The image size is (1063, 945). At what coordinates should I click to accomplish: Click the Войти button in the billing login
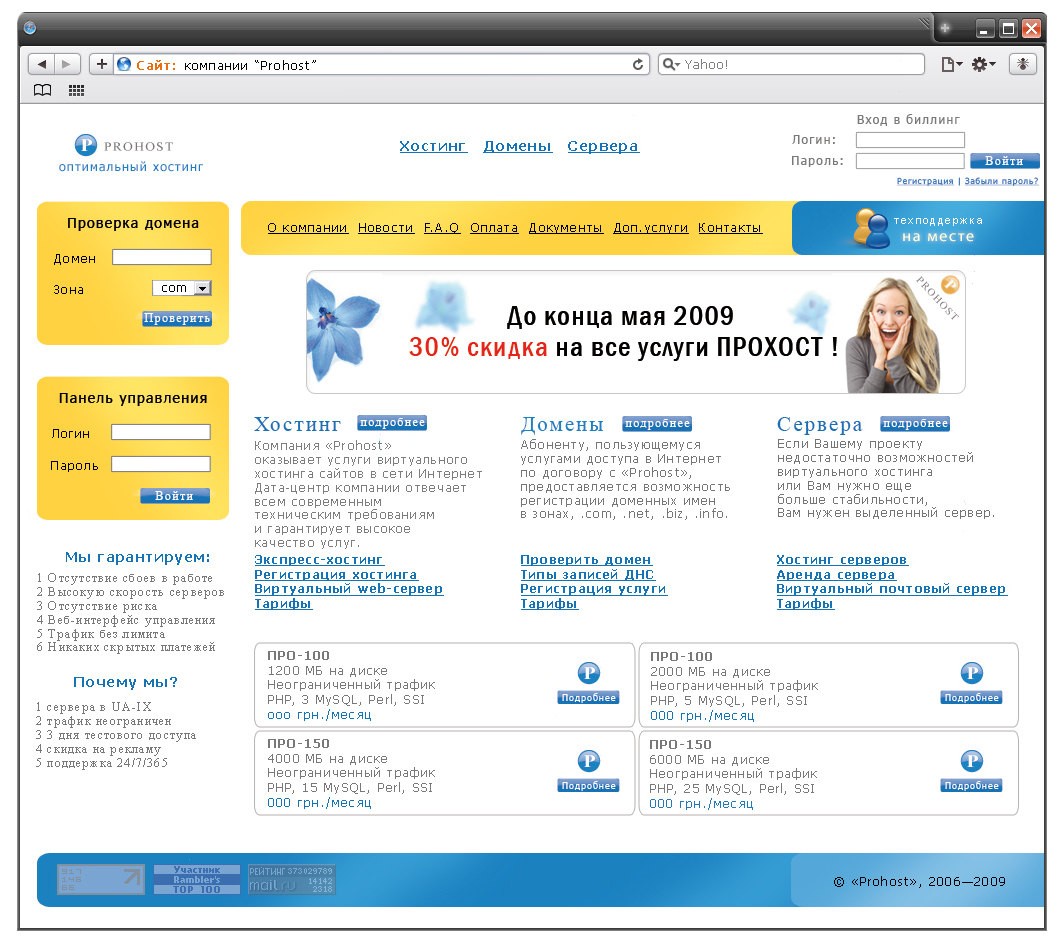coord(1004,161)
